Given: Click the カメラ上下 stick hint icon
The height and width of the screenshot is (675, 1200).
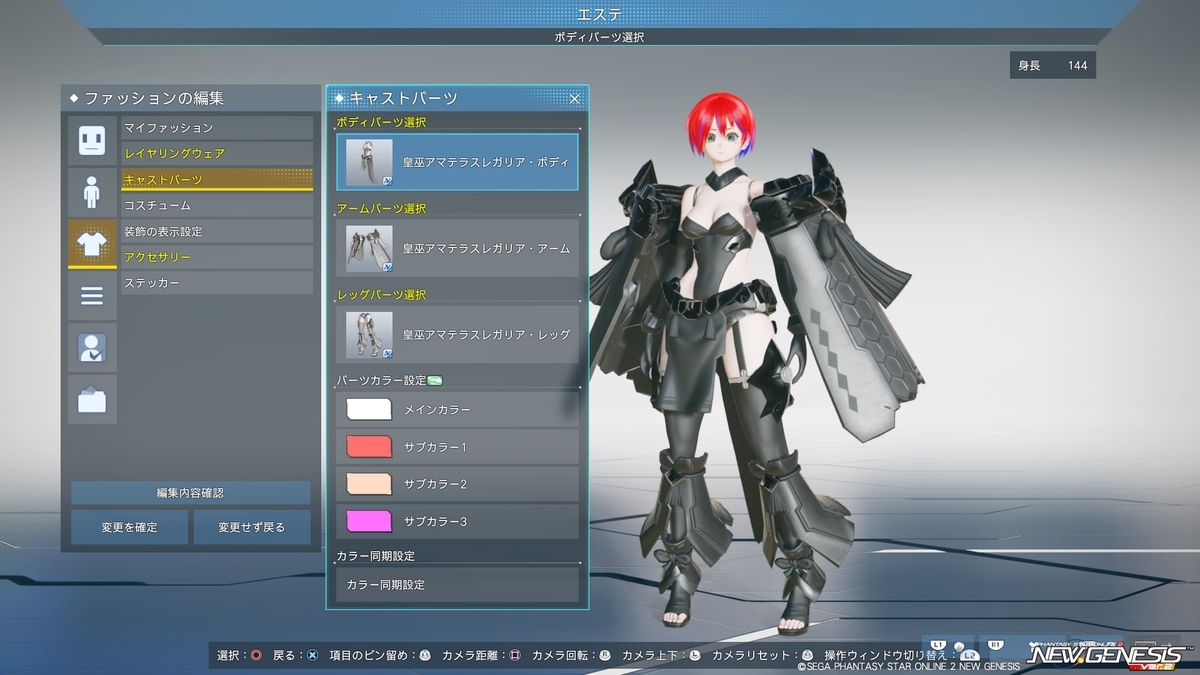Looking at the screenshot, I should 695,655.
